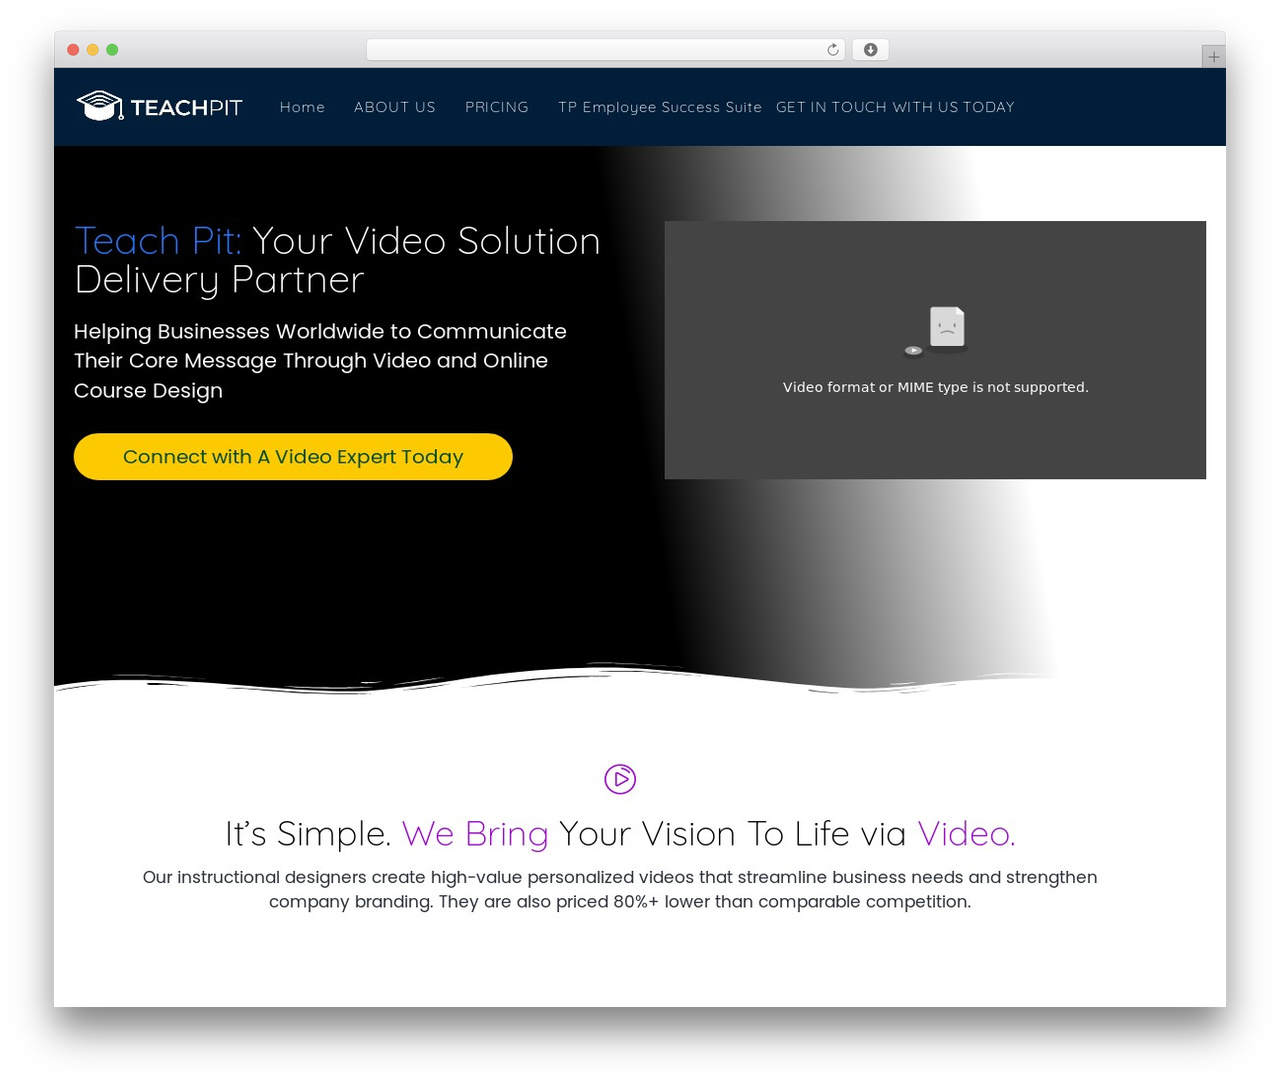This screenshot has width=1280, height=1084.
Task: Minimize the window with the yellow button
Action: pyautogui.click(x=92, y=50)
